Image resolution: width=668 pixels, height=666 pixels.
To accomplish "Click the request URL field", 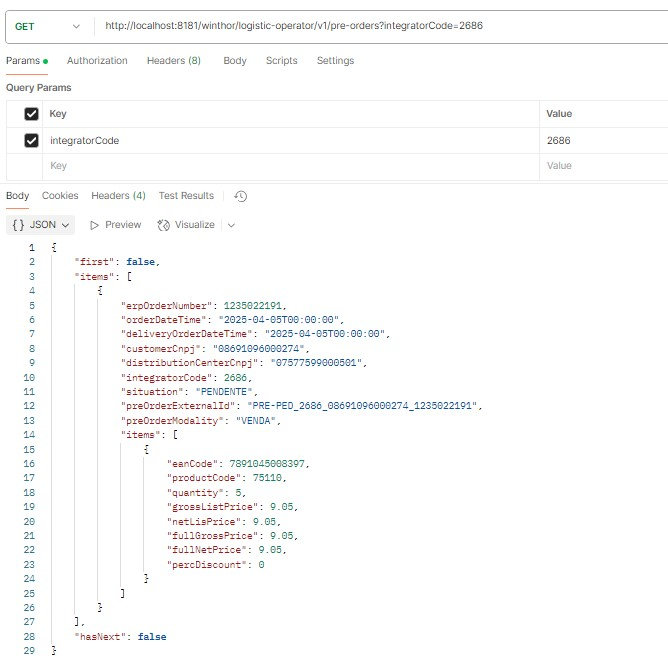I will pyautogui.click(x=380, y=26).
